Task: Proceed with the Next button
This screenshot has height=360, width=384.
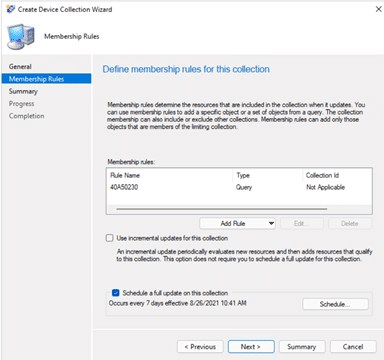Action: (x=251, y=347)
